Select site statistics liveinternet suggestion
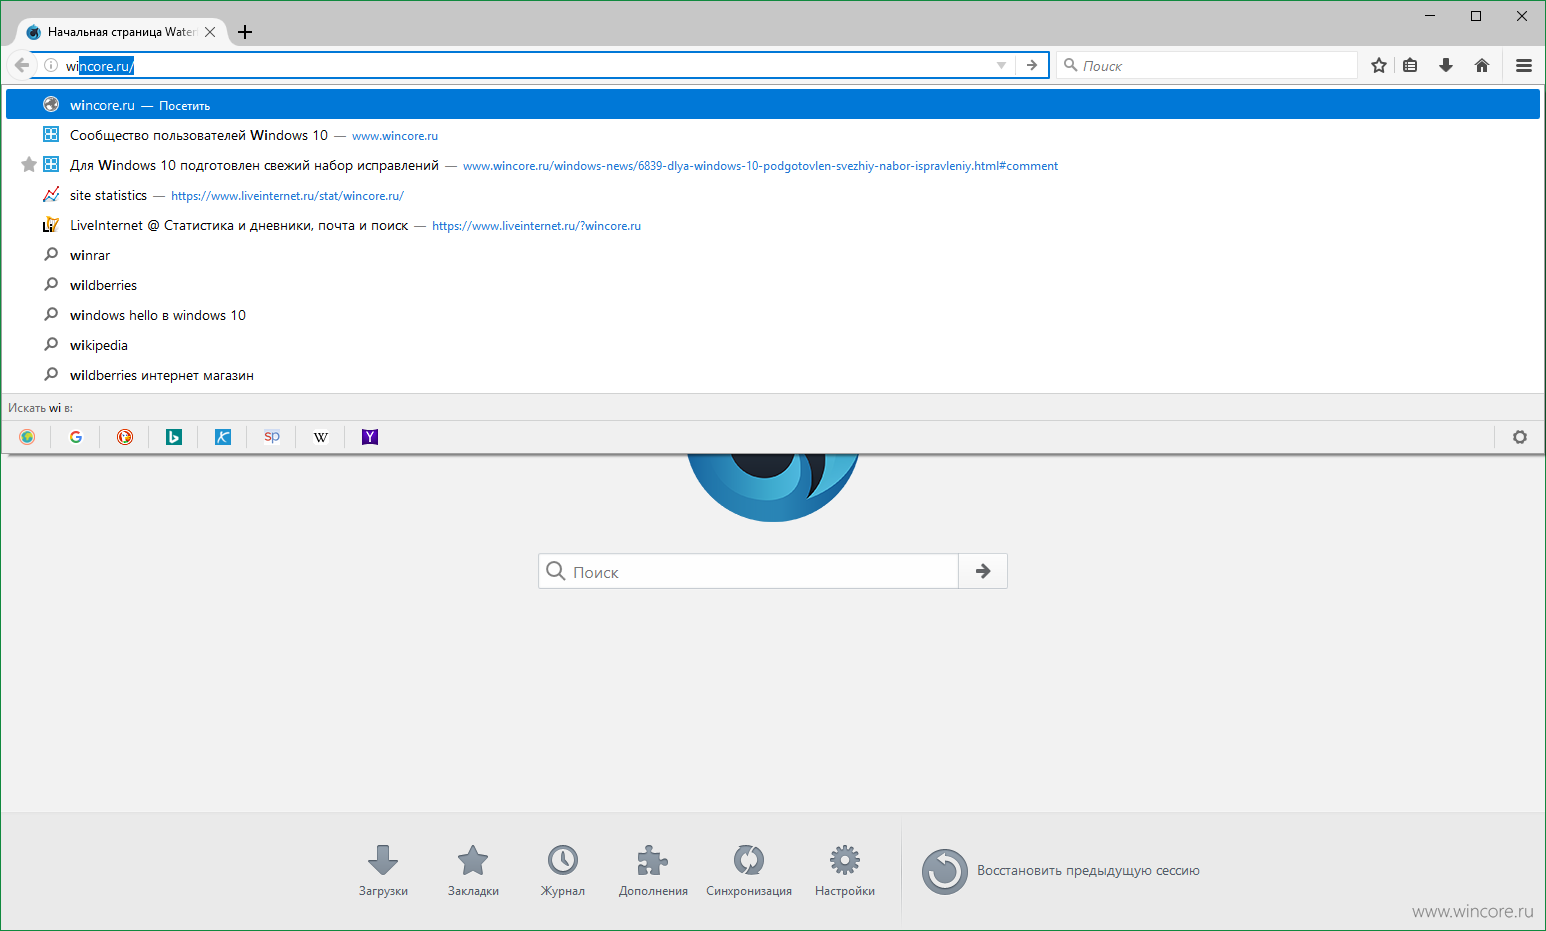 773,195
